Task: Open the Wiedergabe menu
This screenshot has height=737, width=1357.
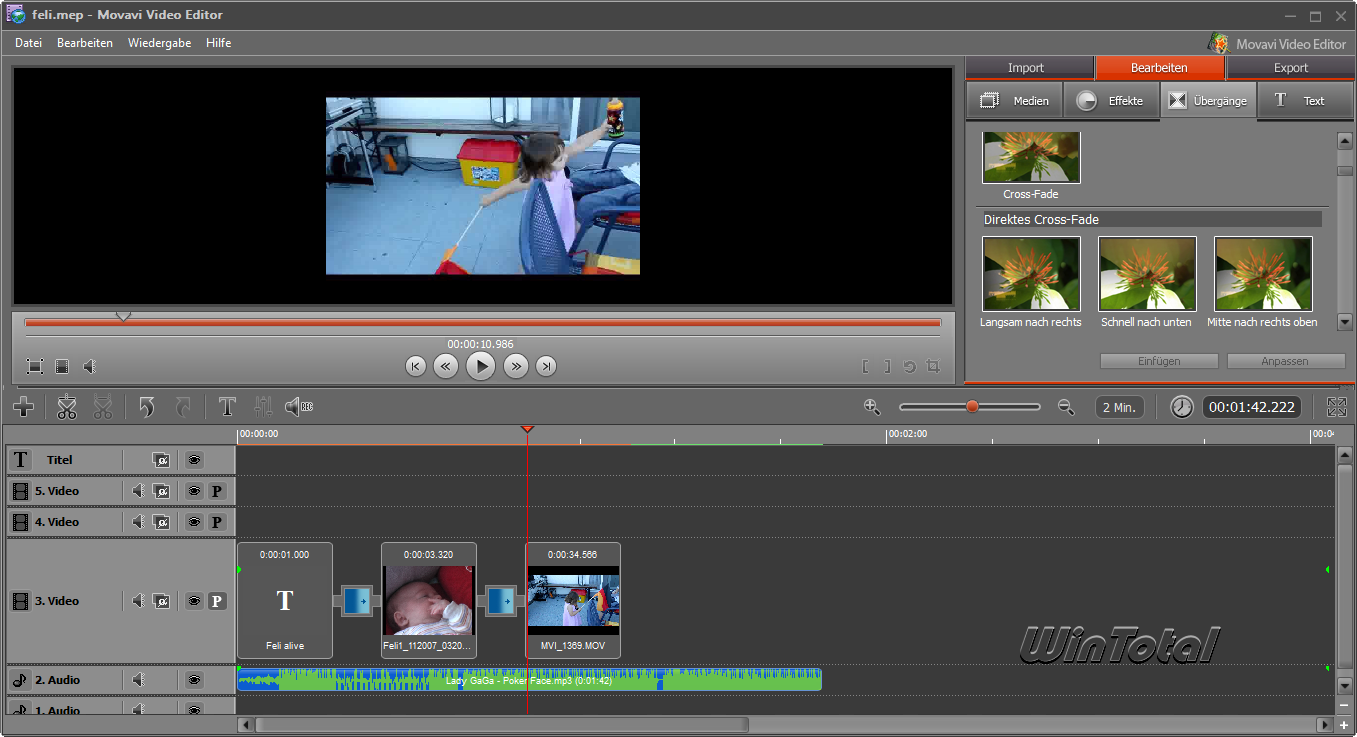Action: (159, 43)
